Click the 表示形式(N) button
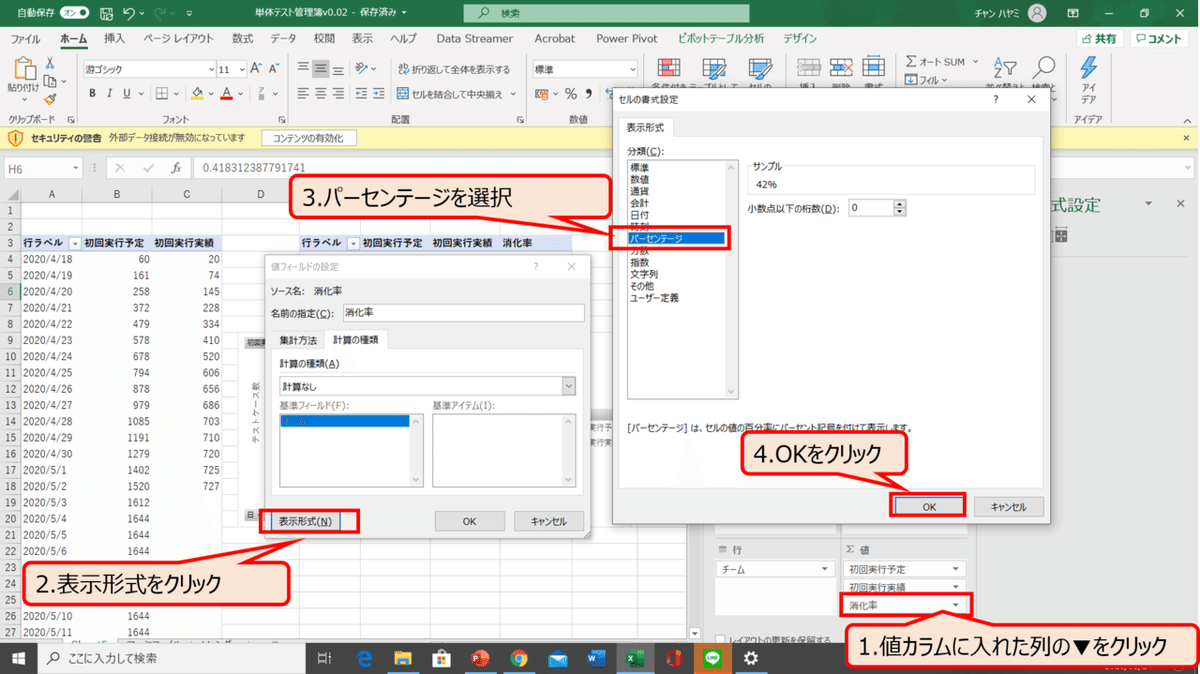This screenshot has width=1200, height=674. 305,521
